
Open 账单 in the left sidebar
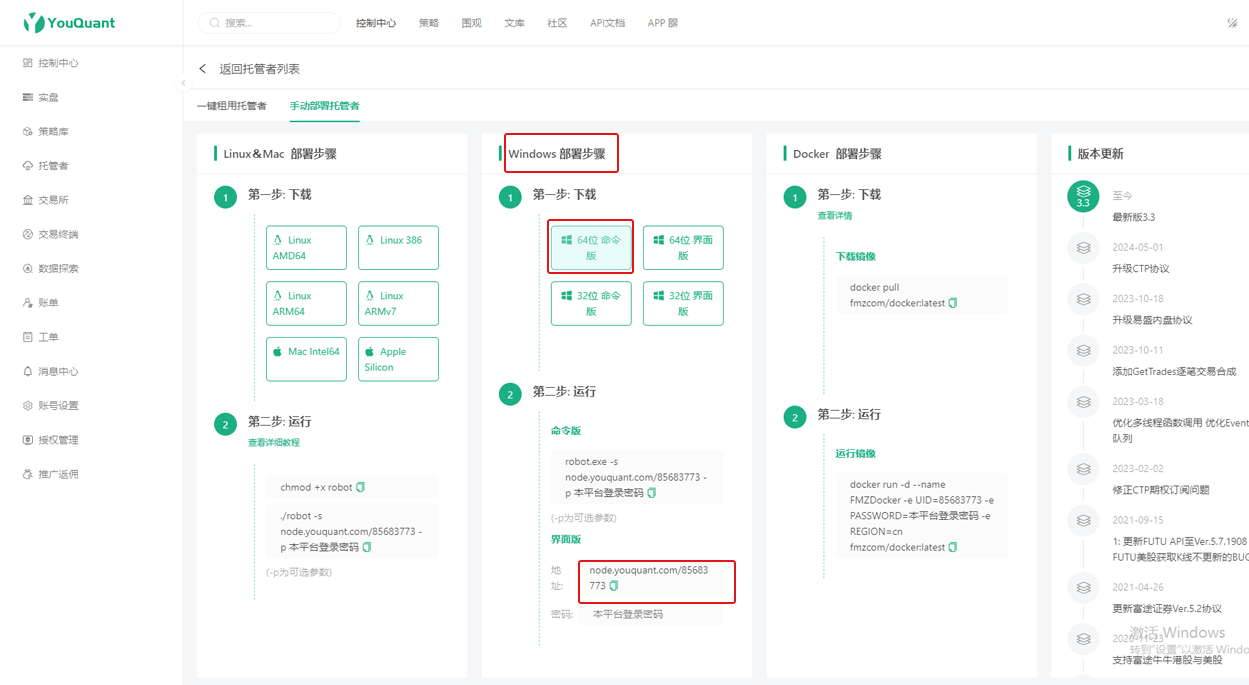coord(41,302)
